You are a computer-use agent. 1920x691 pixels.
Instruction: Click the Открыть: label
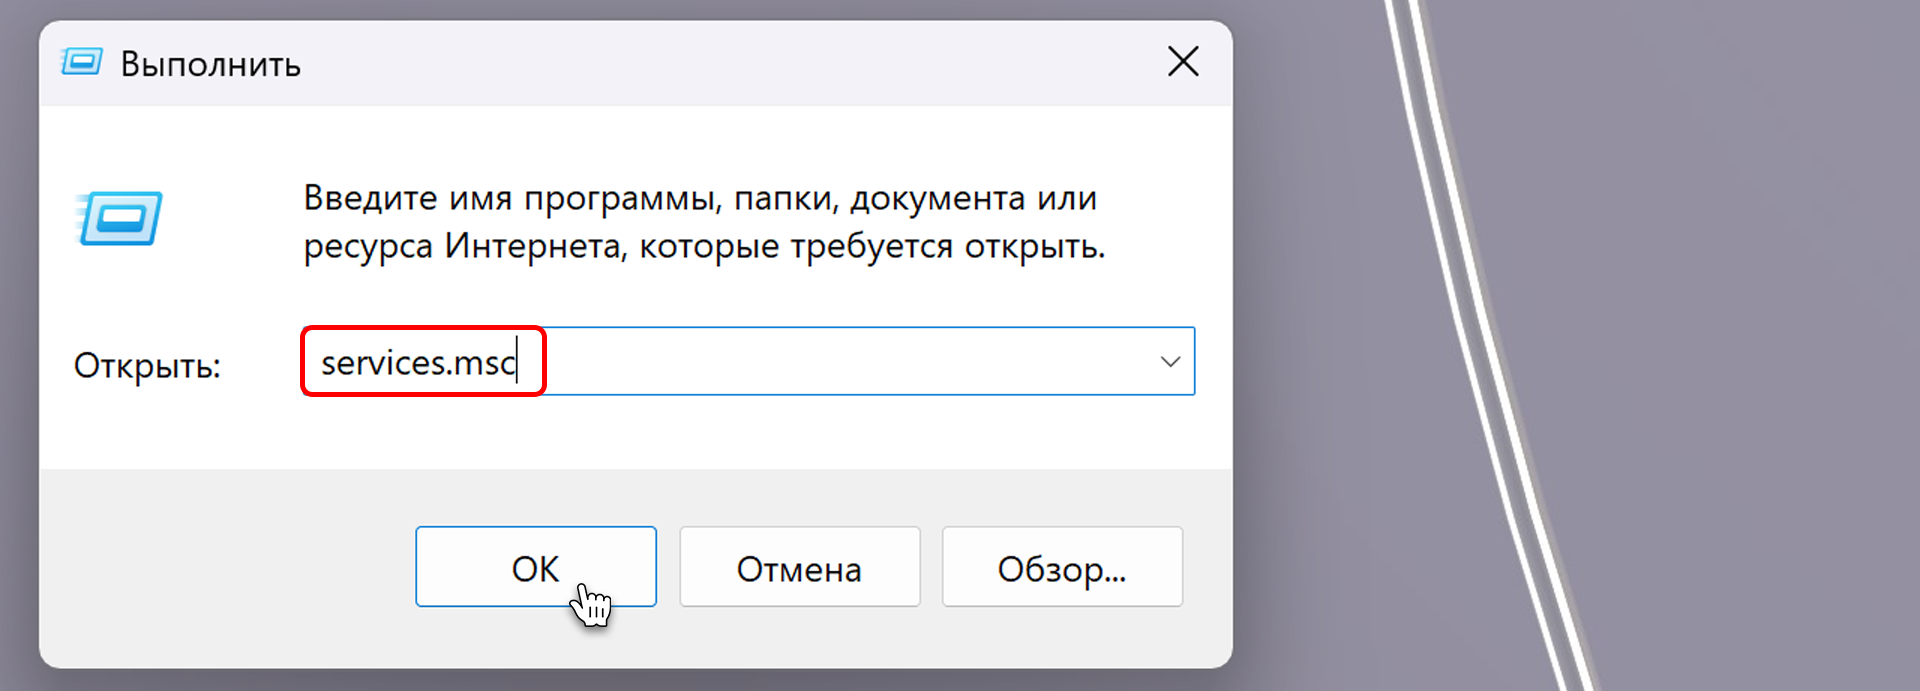pos(147,366)
